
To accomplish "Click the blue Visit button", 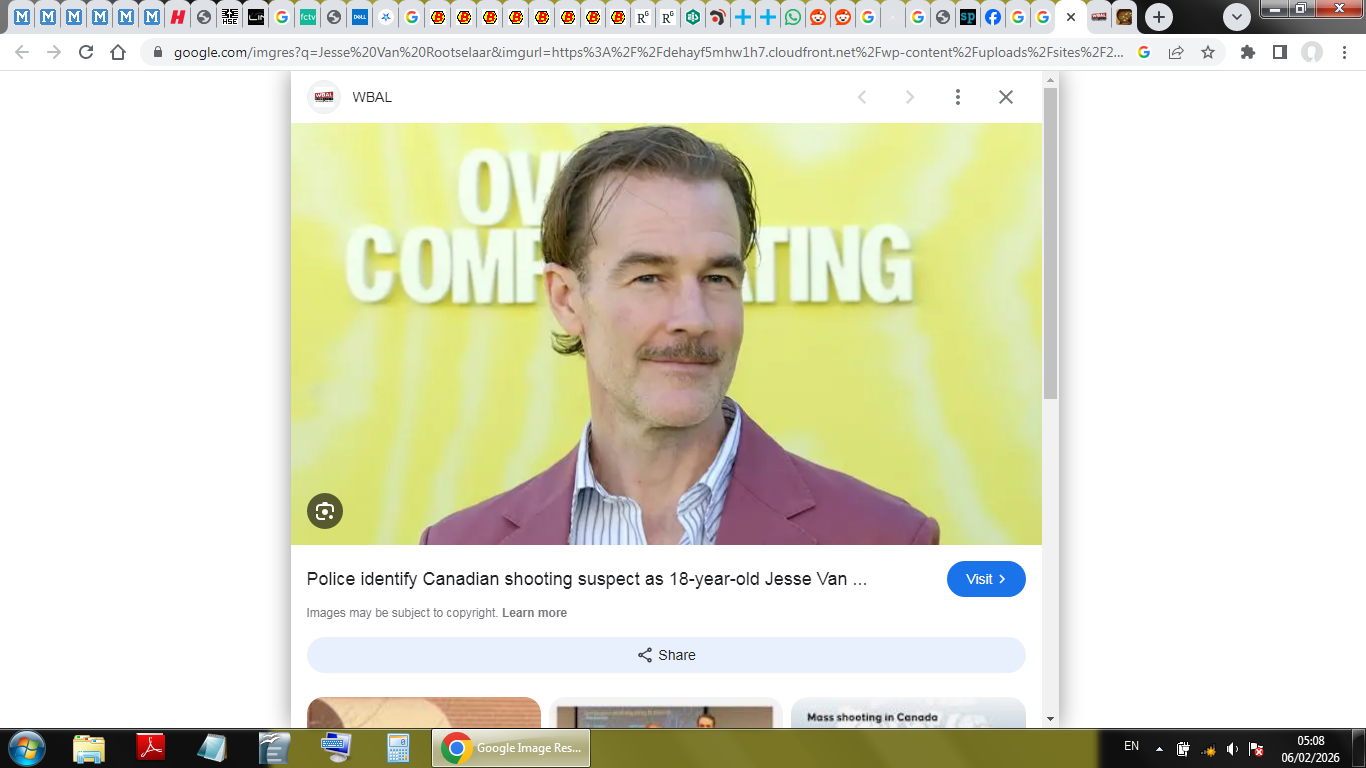I will coord(986,579).
